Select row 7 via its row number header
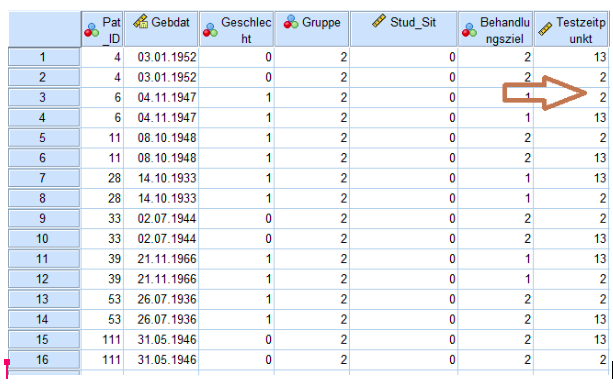 coord(44,178)
